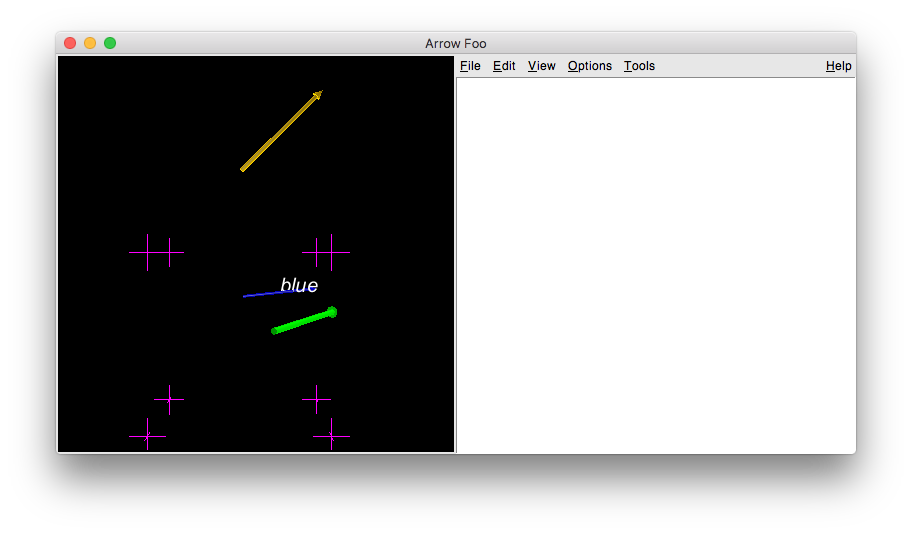The height and width of the screenshot is (534, 912).
Task: Minimize the Arrow Foo window
Action: (90, 43)
